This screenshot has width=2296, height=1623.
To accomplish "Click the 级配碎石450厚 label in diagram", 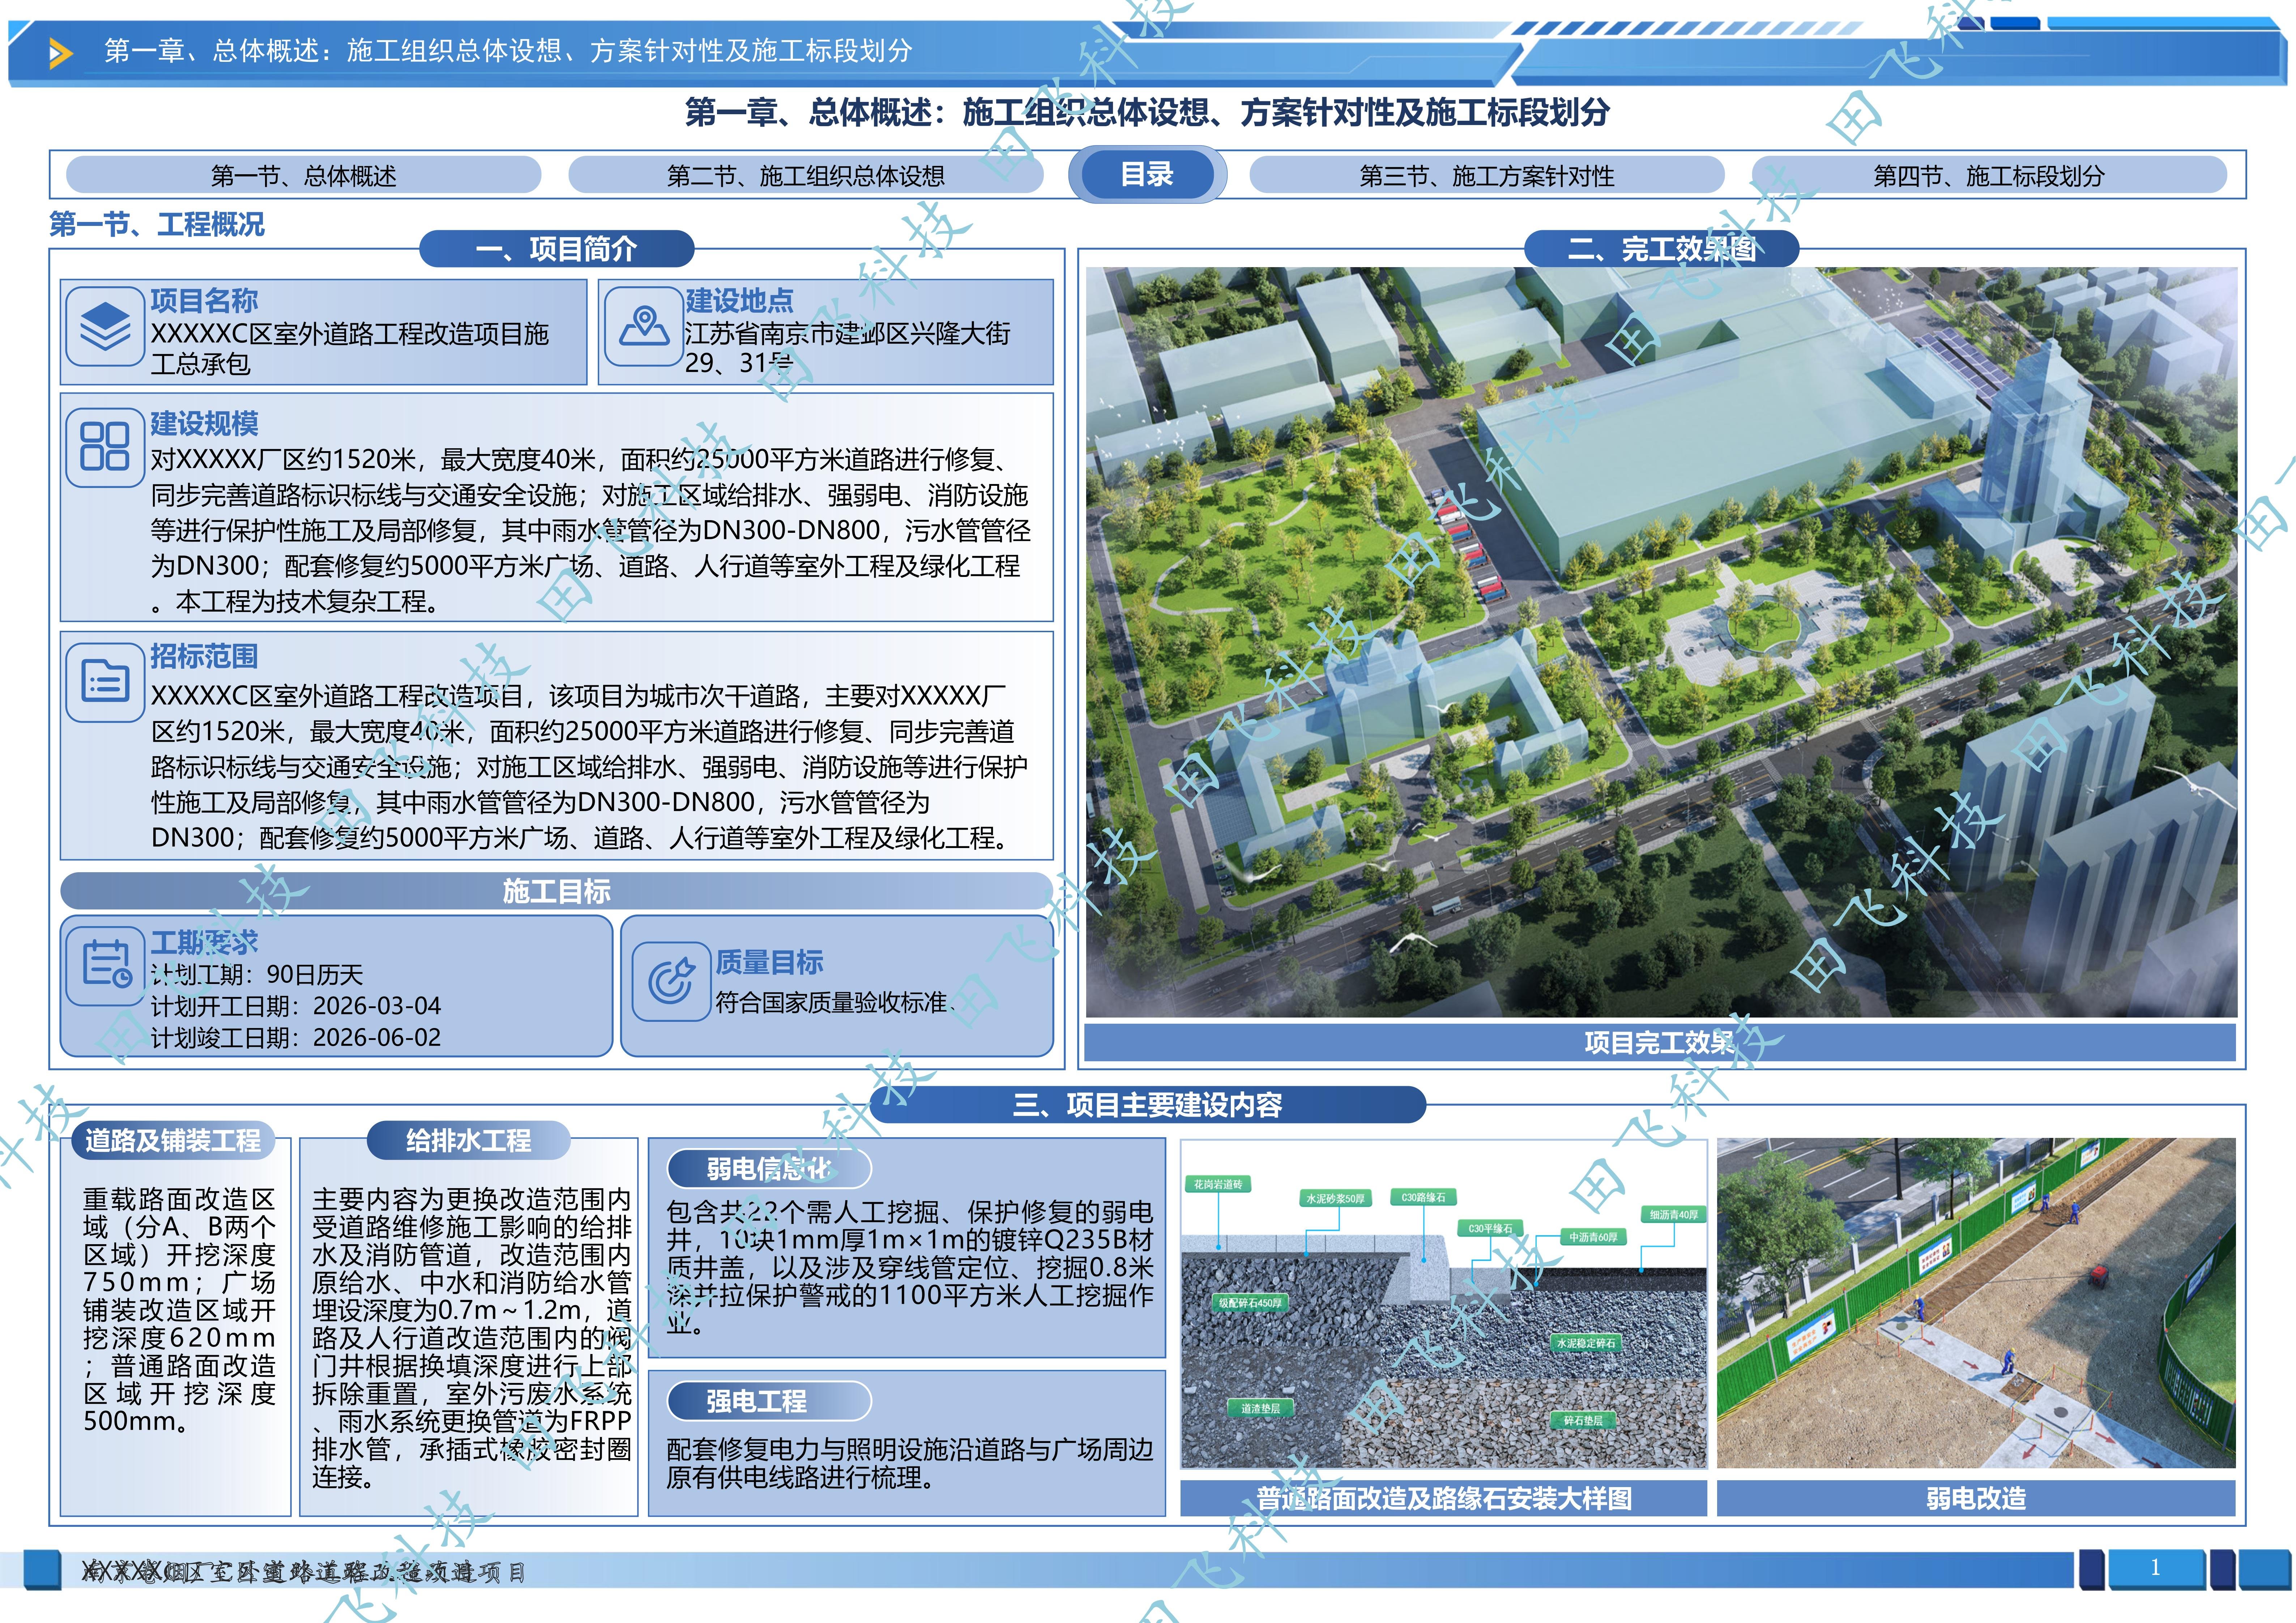I will tap(1250, 1303).
